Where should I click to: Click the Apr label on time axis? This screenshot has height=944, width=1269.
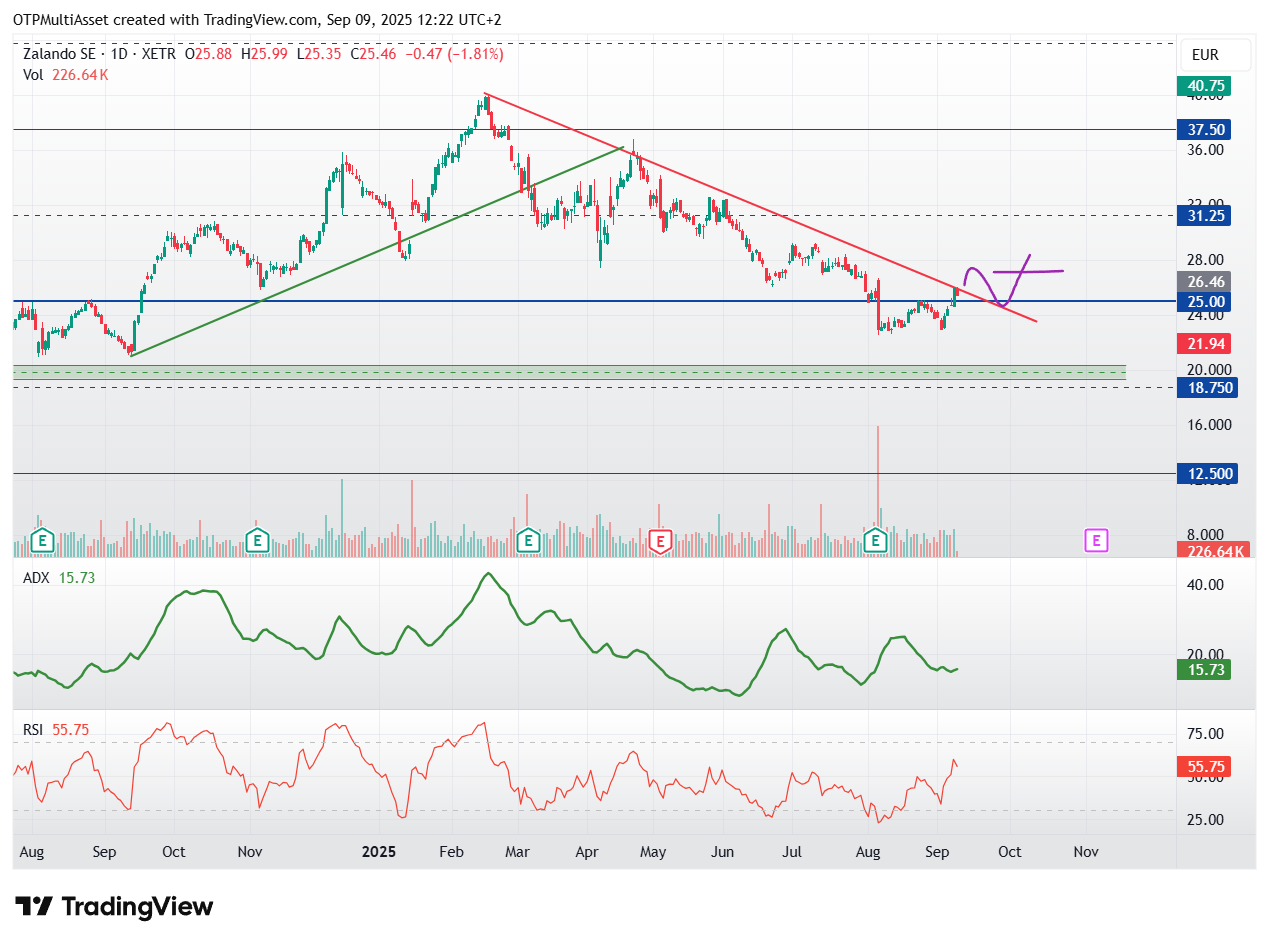tap(587, 852)
